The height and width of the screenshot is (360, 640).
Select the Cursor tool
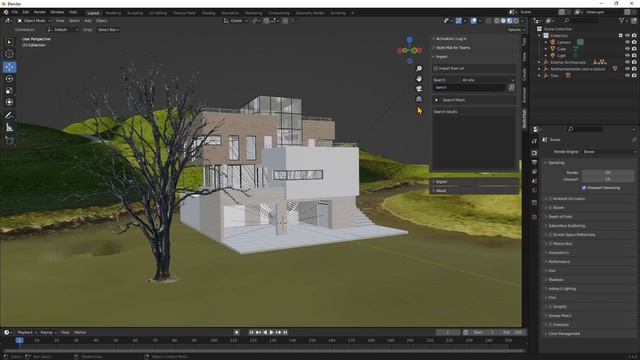(x=9, y=53)
